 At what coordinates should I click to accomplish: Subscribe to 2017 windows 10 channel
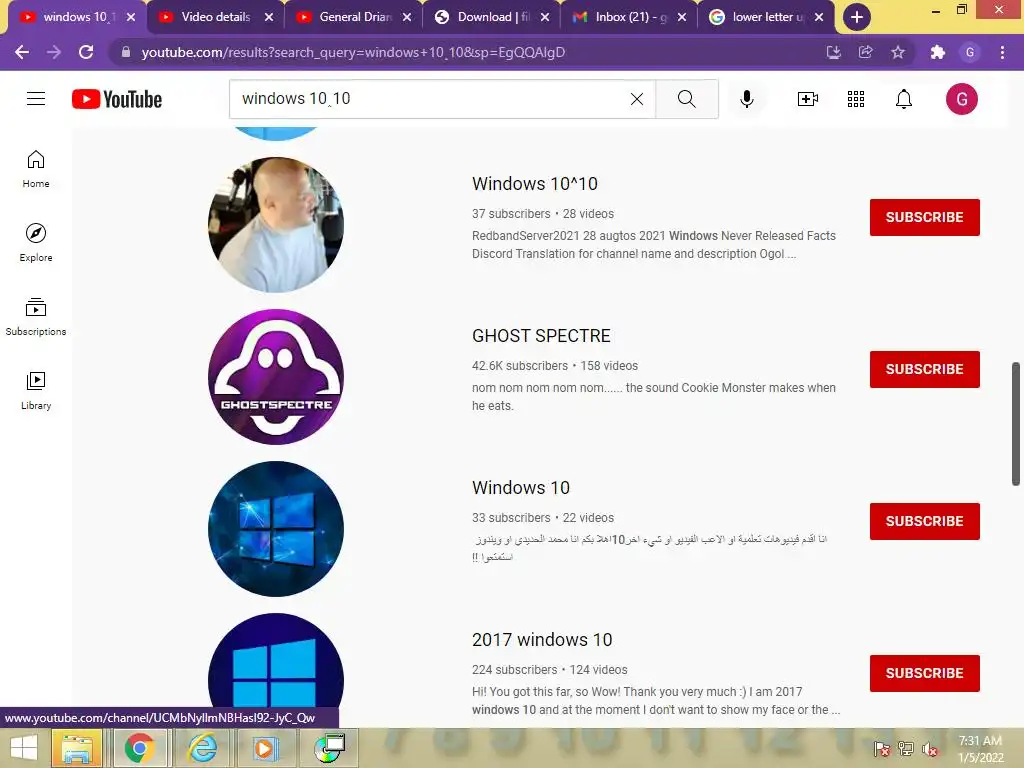coord(924,673)
